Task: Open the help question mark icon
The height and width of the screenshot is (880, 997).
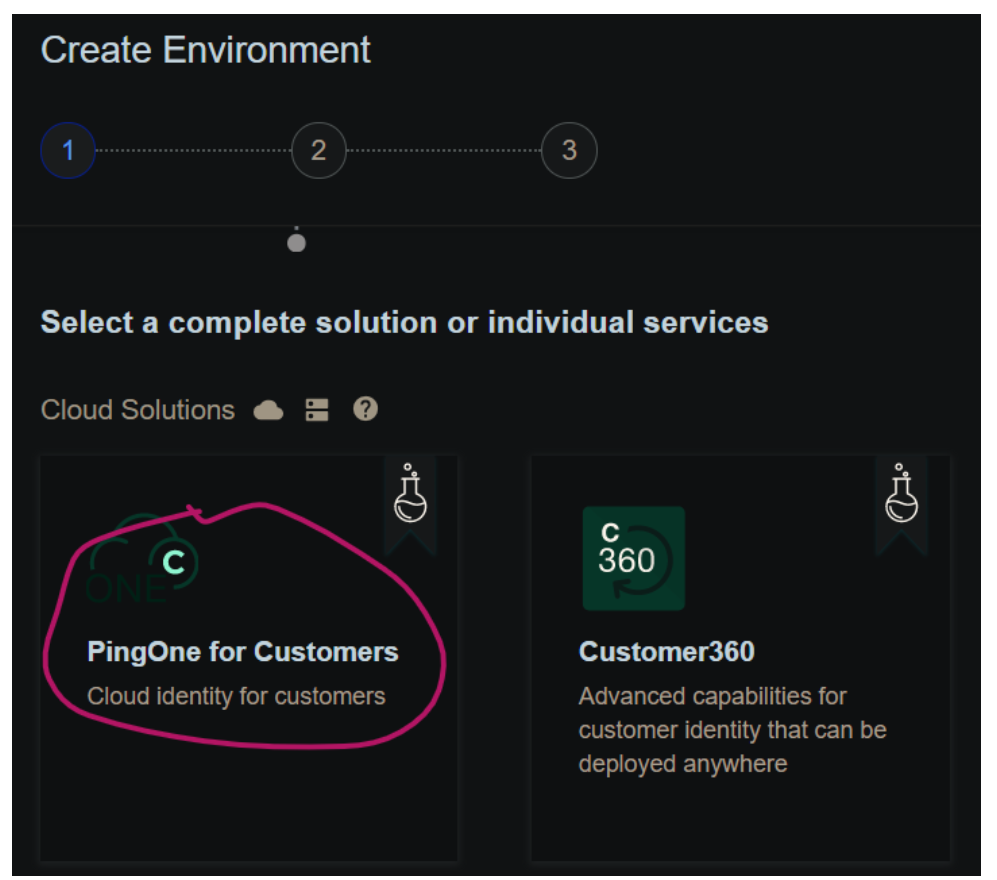Action: [x=365, y=409]
